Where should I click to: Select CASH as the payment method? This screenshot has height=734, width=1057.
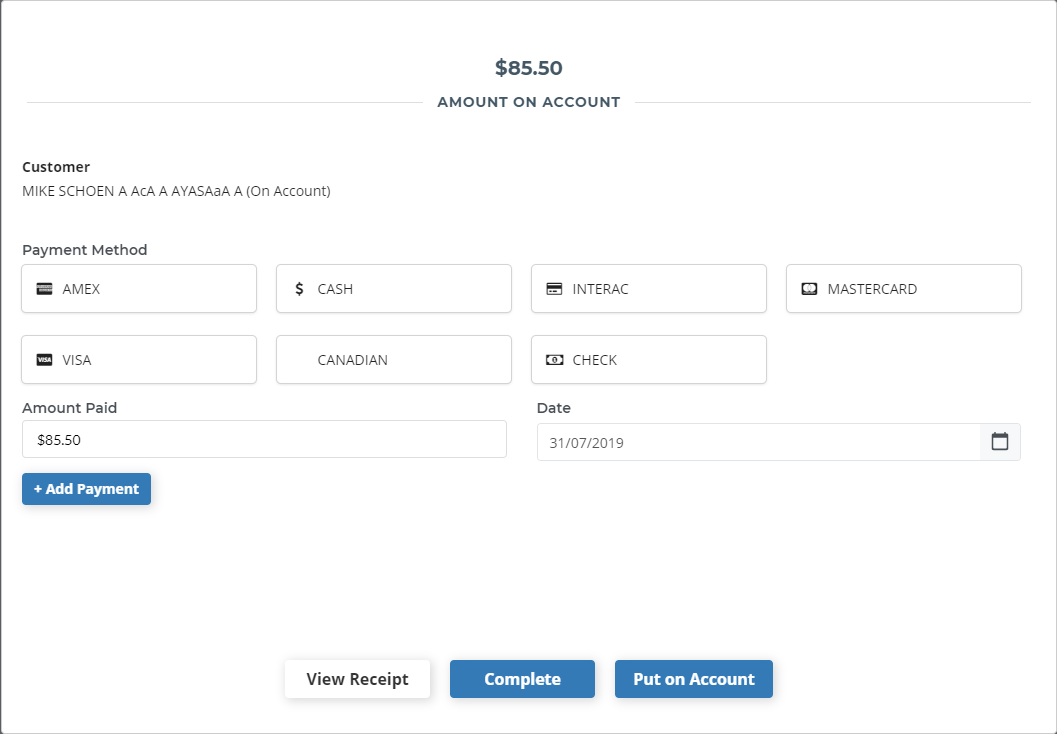(393, 288)
